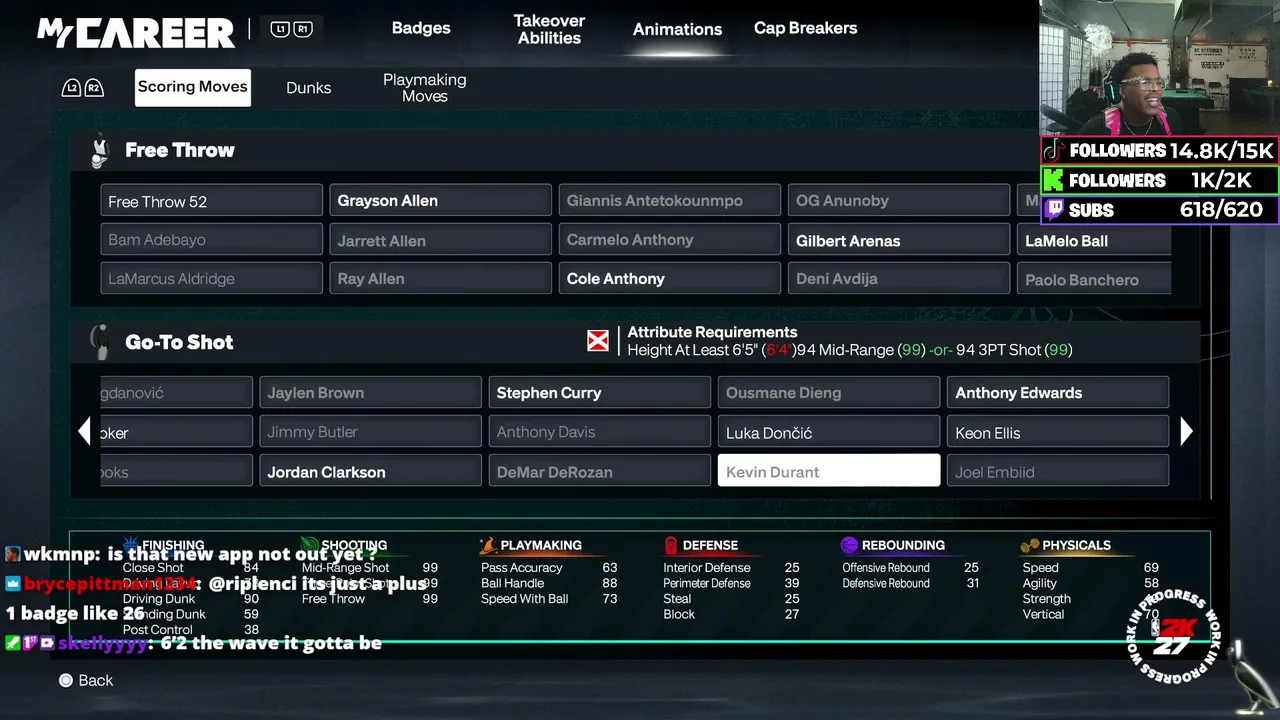
Task: Choose Gilbert Arenas free throw
Action: 898,239
